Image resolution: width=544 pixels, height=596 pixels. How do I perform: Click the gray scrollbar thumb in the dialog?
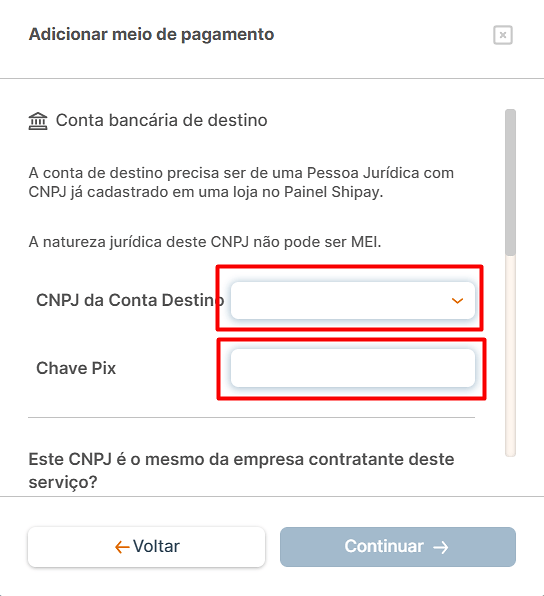coord(511,182)
